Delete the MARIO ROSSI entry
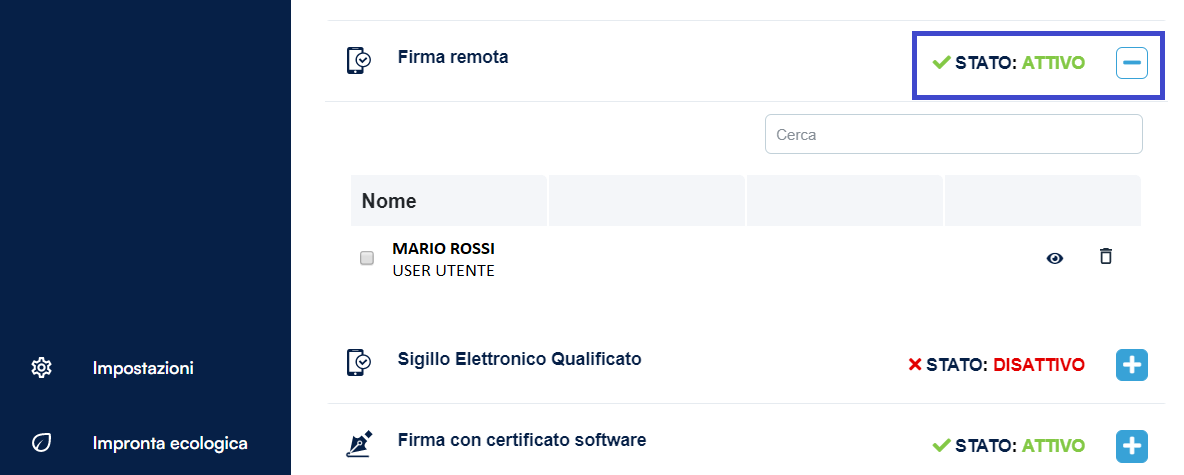Image resolution: width=1184 pixels, height=475 pixels. click(x=1105, y=257)
